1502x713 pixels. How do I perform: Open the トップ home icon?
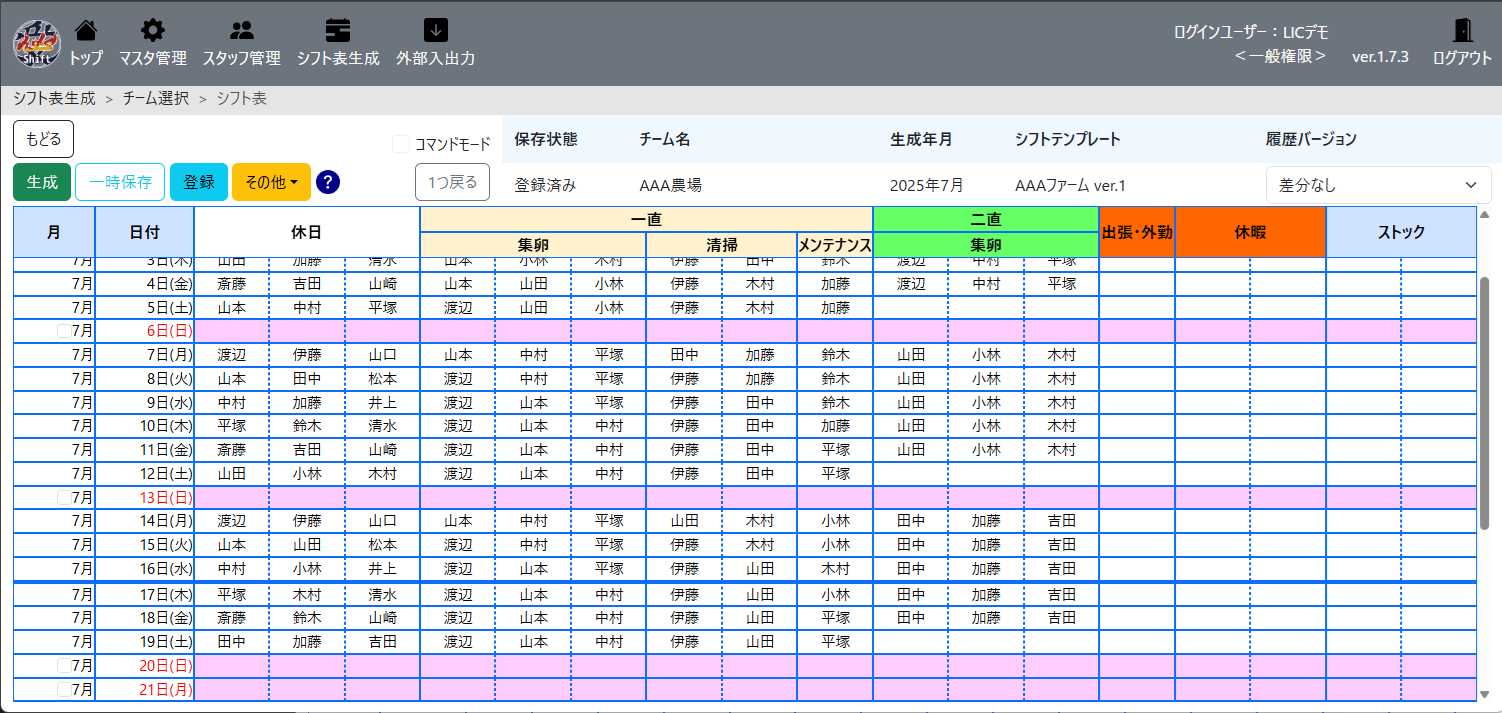(x=86, y=29)
